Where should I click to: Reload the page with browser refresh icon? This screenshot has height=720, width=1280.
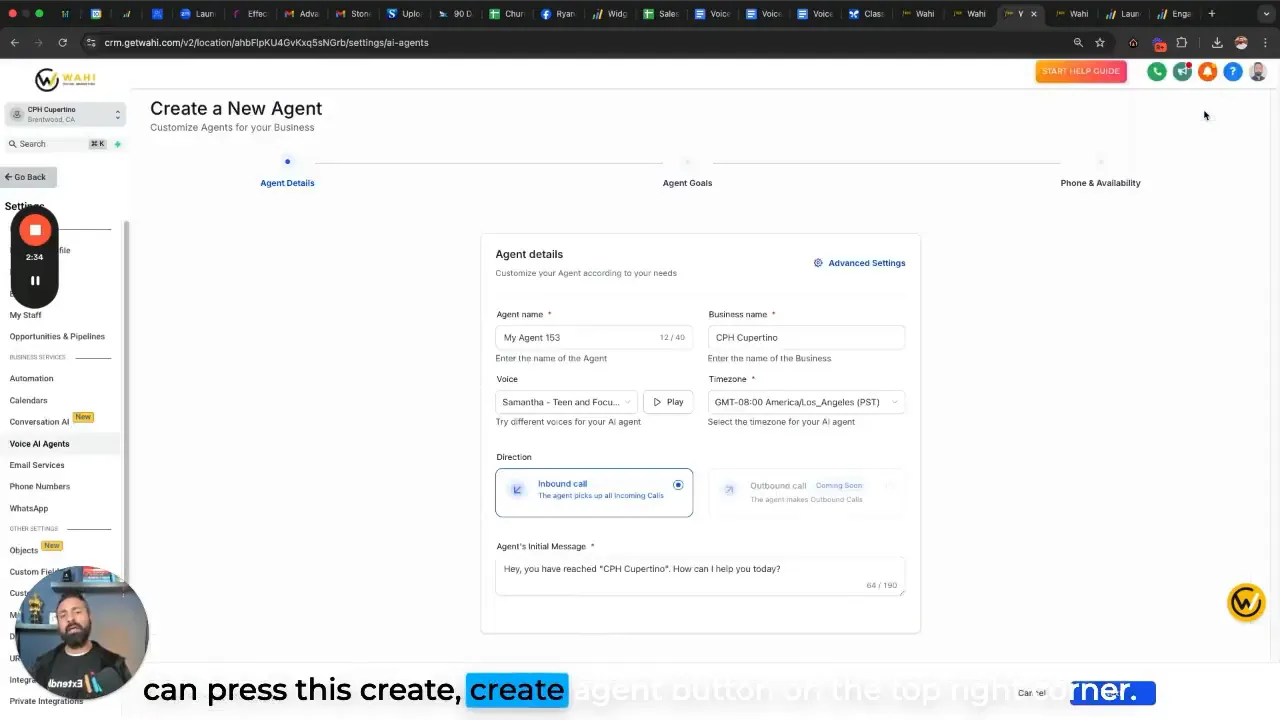coord(62,43)
